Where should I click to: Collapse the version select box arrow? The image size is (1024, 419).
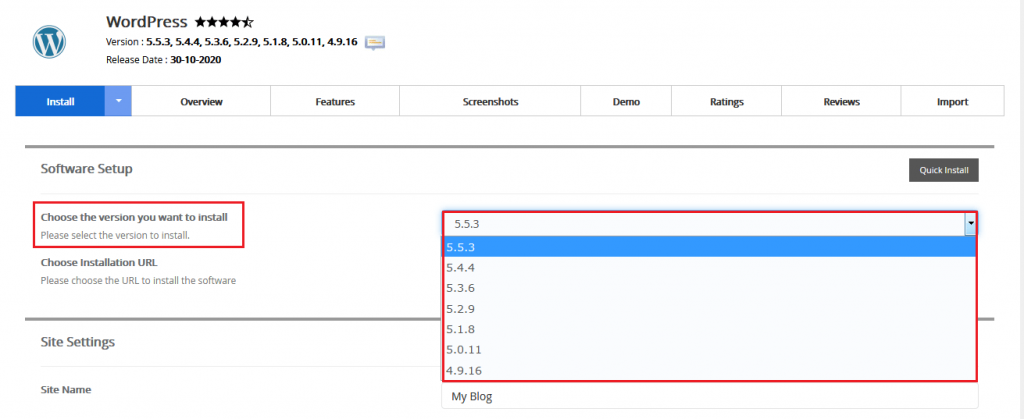tap(970, 224)
